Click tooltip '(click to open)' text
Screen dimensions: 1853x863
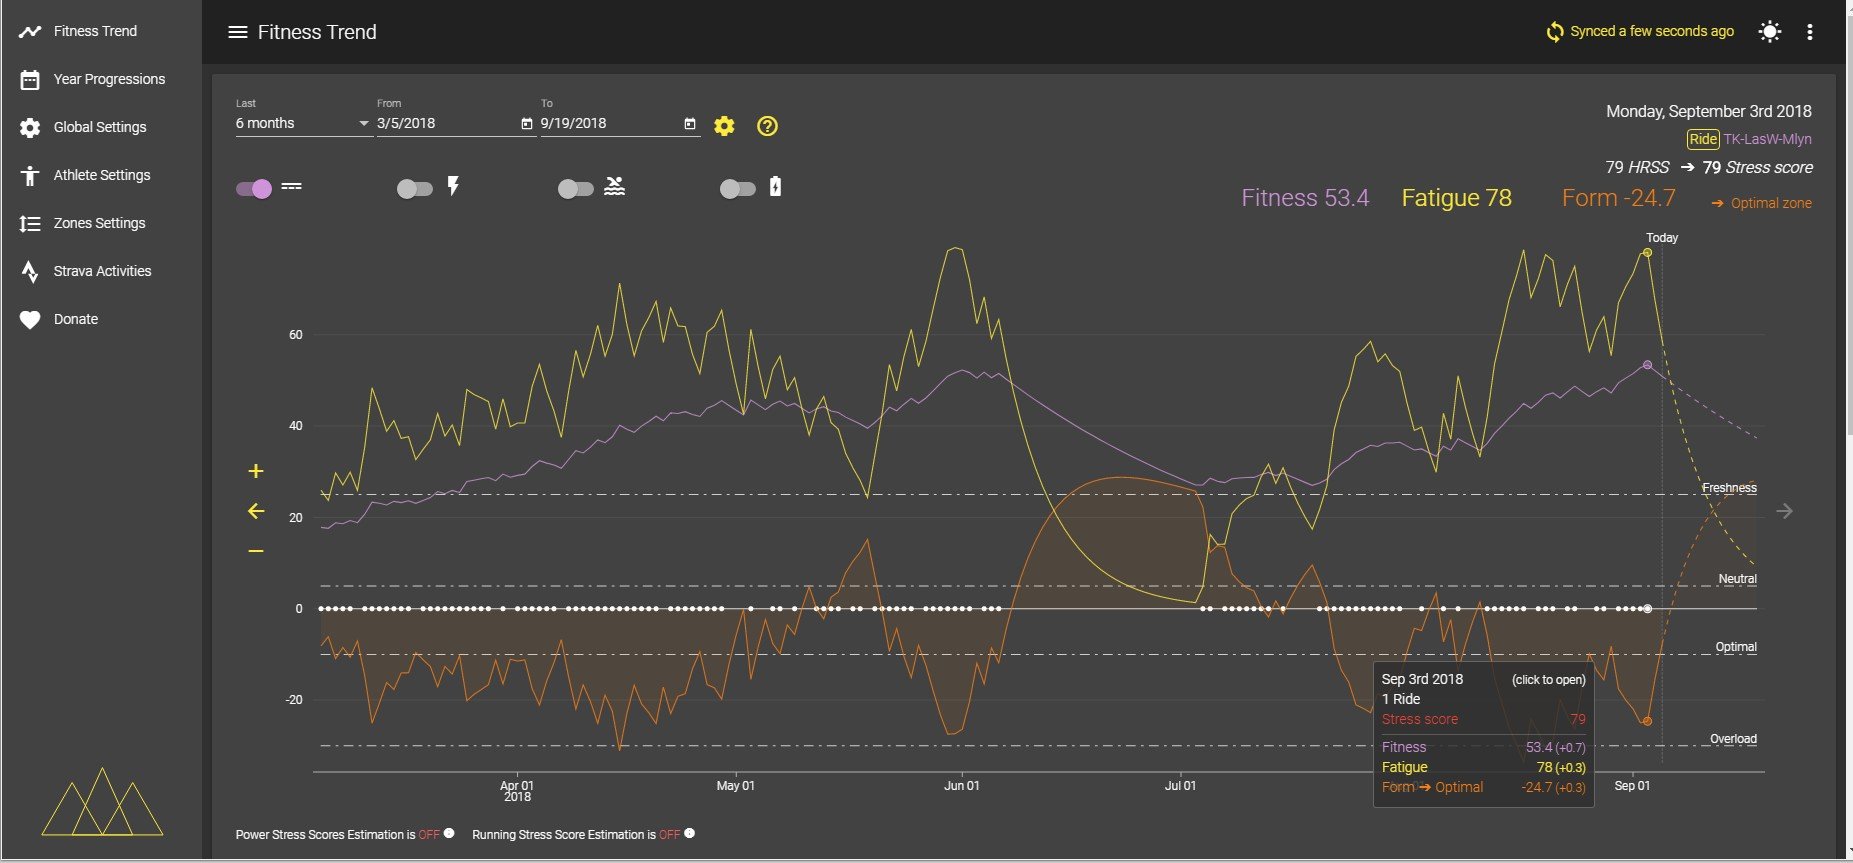[x=1549, y=680]
